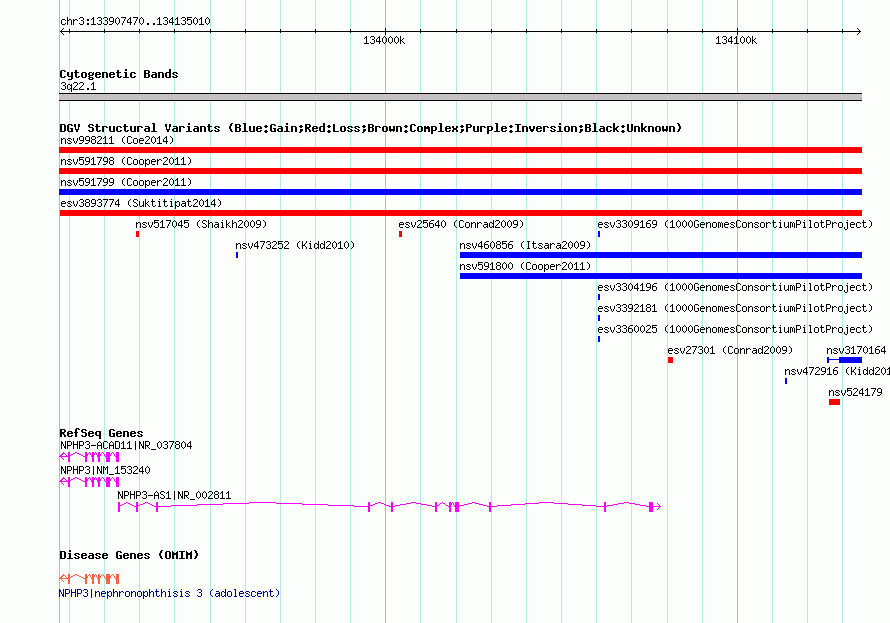
Task: Select the esv3360025 blue marker
Action: (x=599, y=339)
